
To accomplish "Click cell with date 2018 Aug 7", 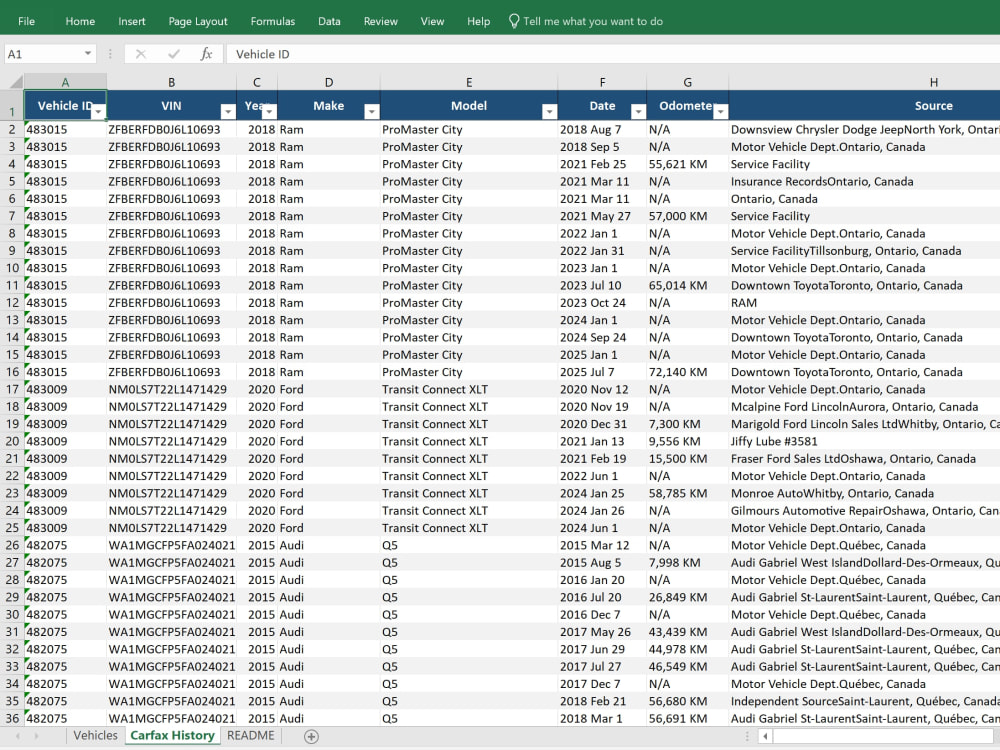I will click(602, 129).
